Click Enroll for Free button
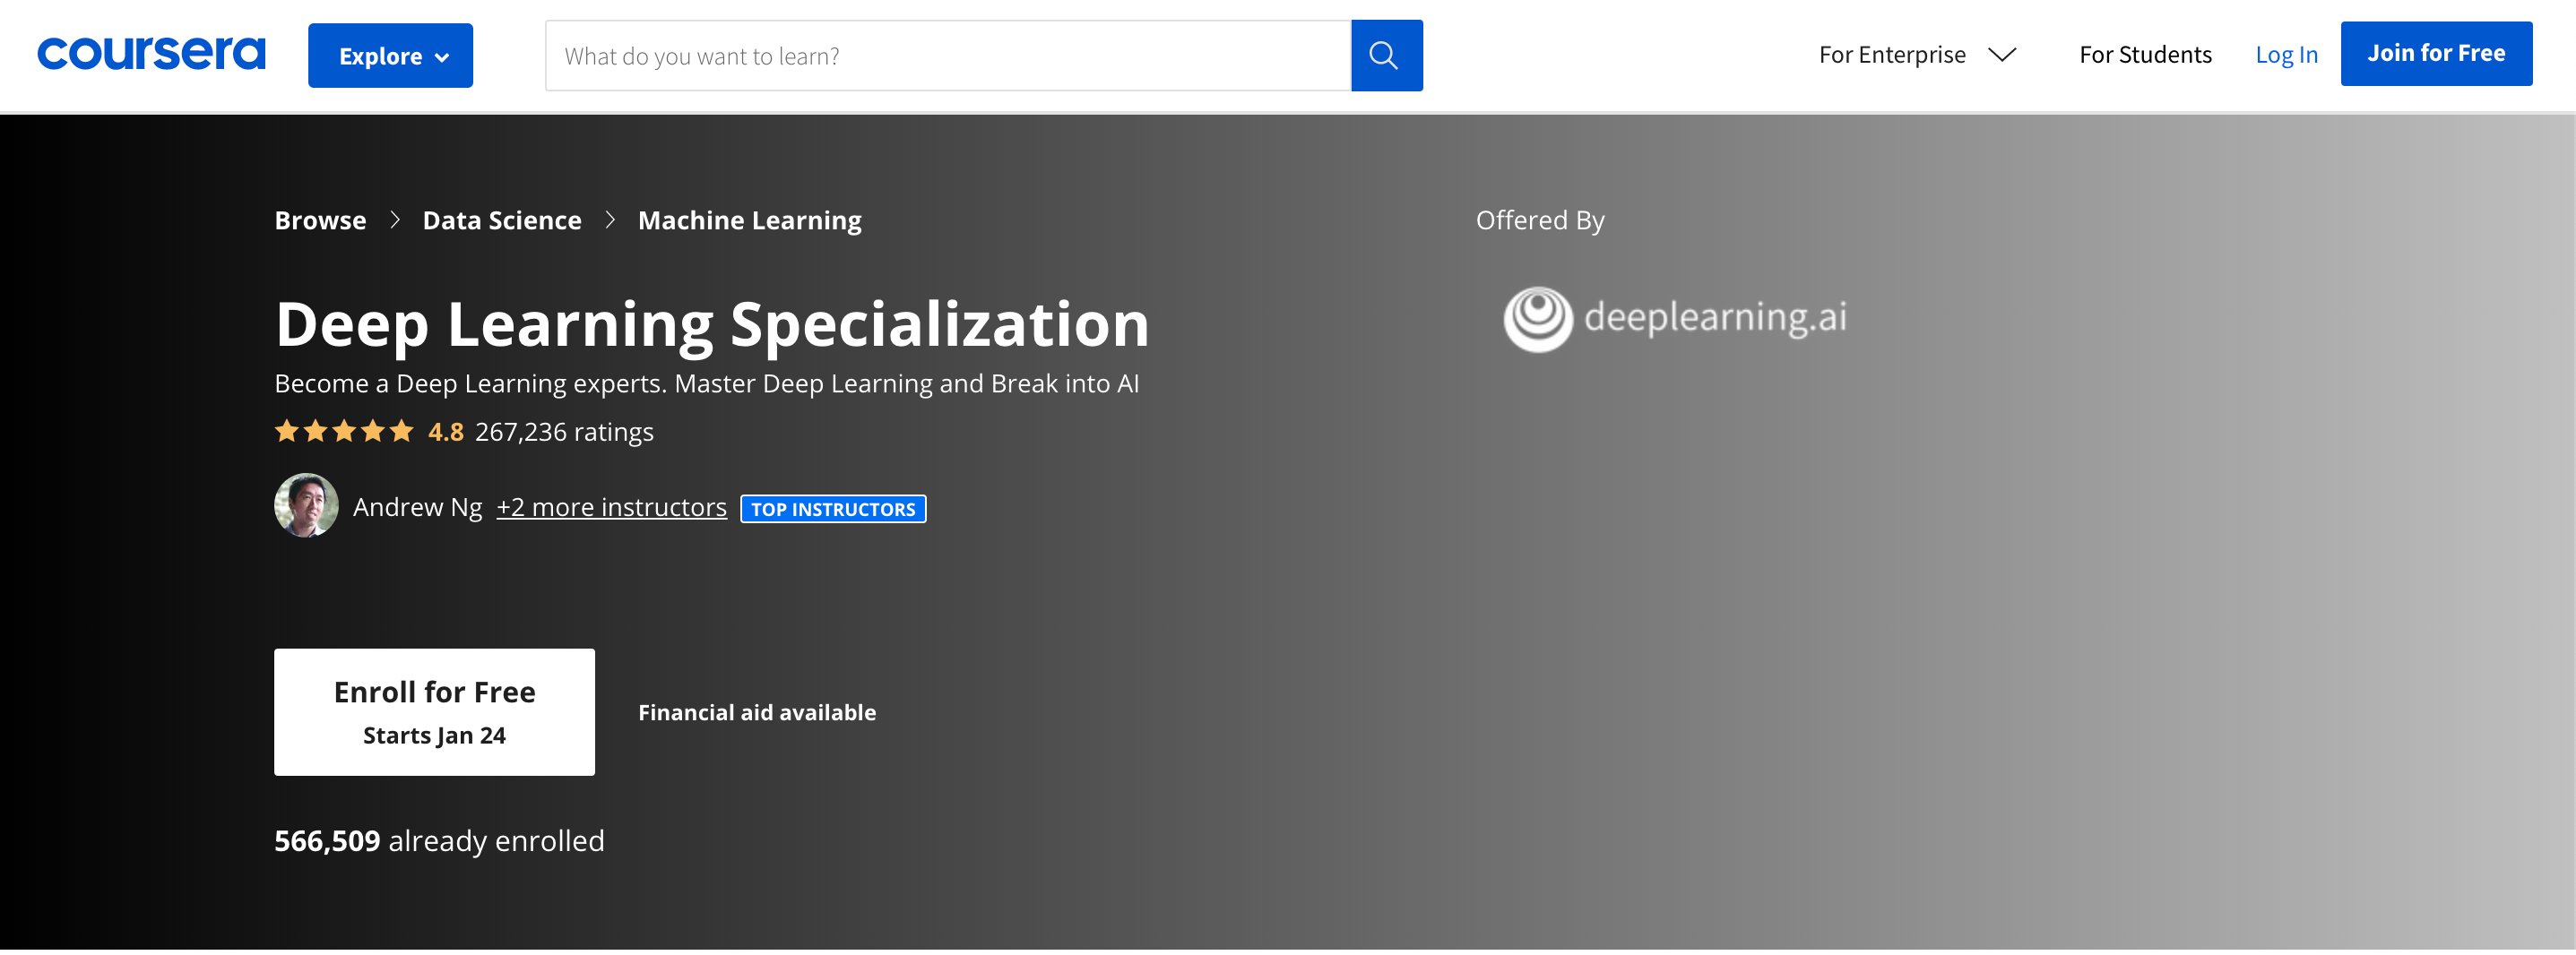Viewport: 2576px width, 955px height. 434,712
